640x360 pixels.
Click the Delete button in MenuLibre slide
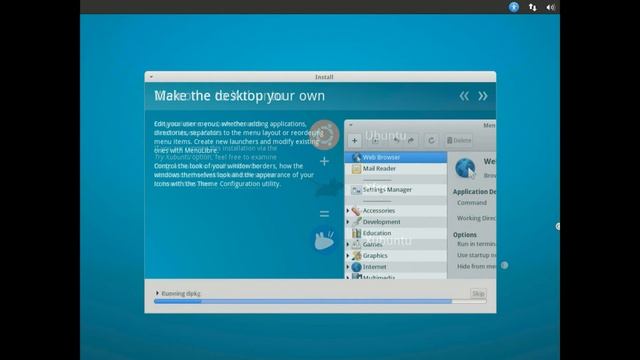pos(459,140)
